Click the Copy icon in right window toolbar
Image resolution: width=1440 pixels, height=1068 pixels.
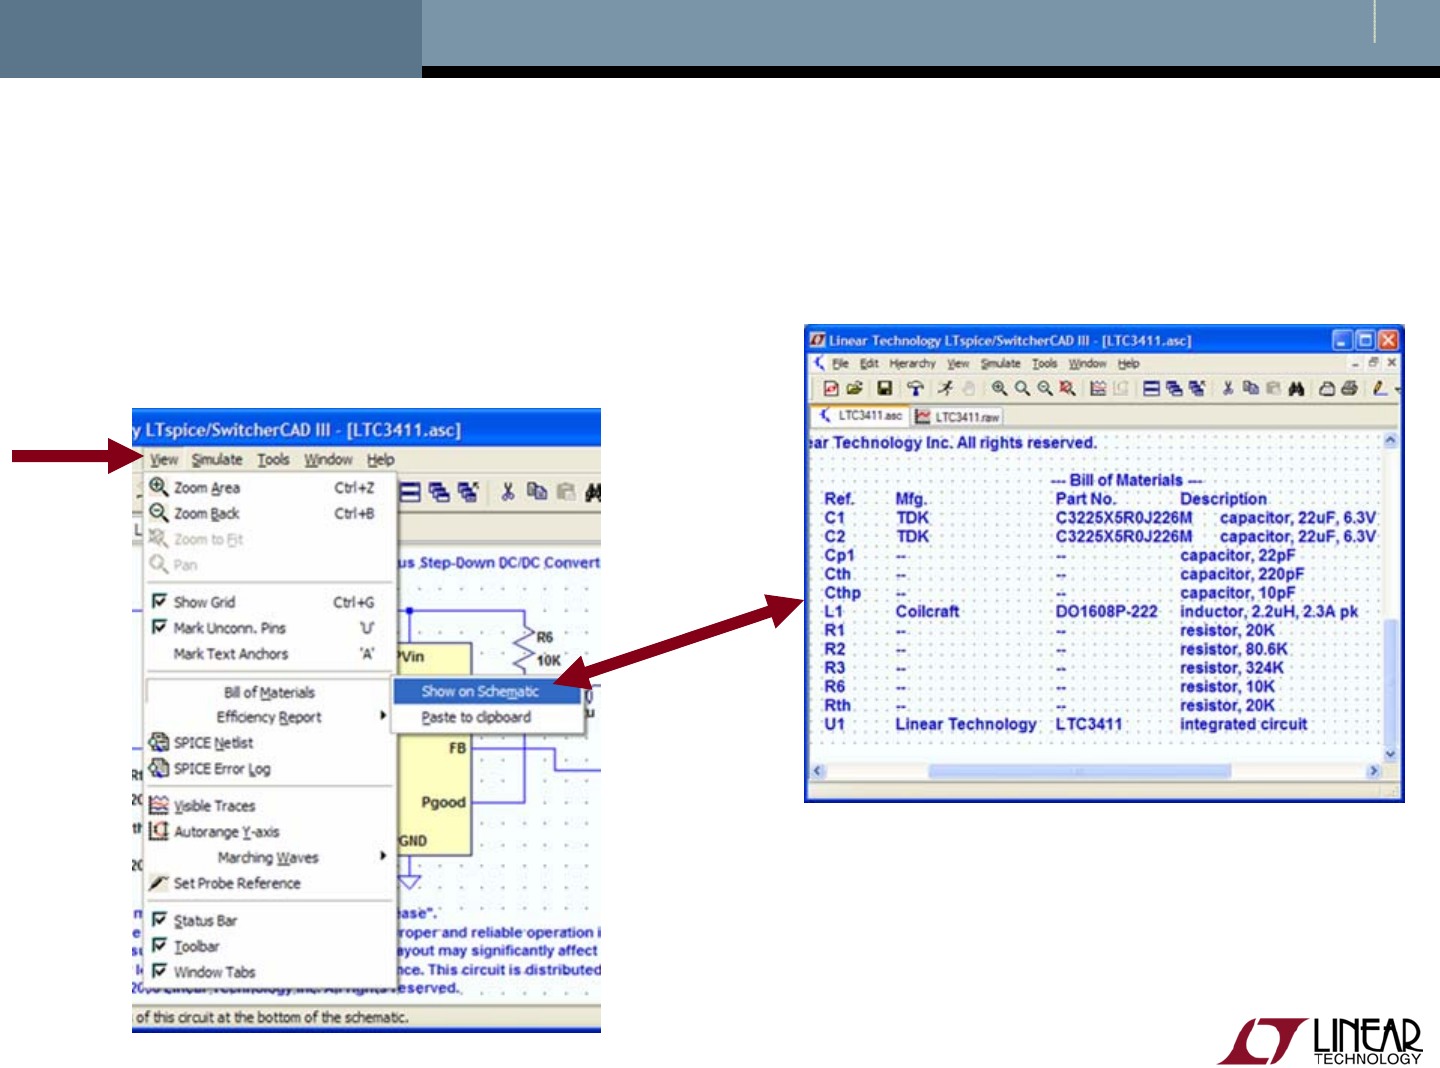click(x=1250, y=388)
